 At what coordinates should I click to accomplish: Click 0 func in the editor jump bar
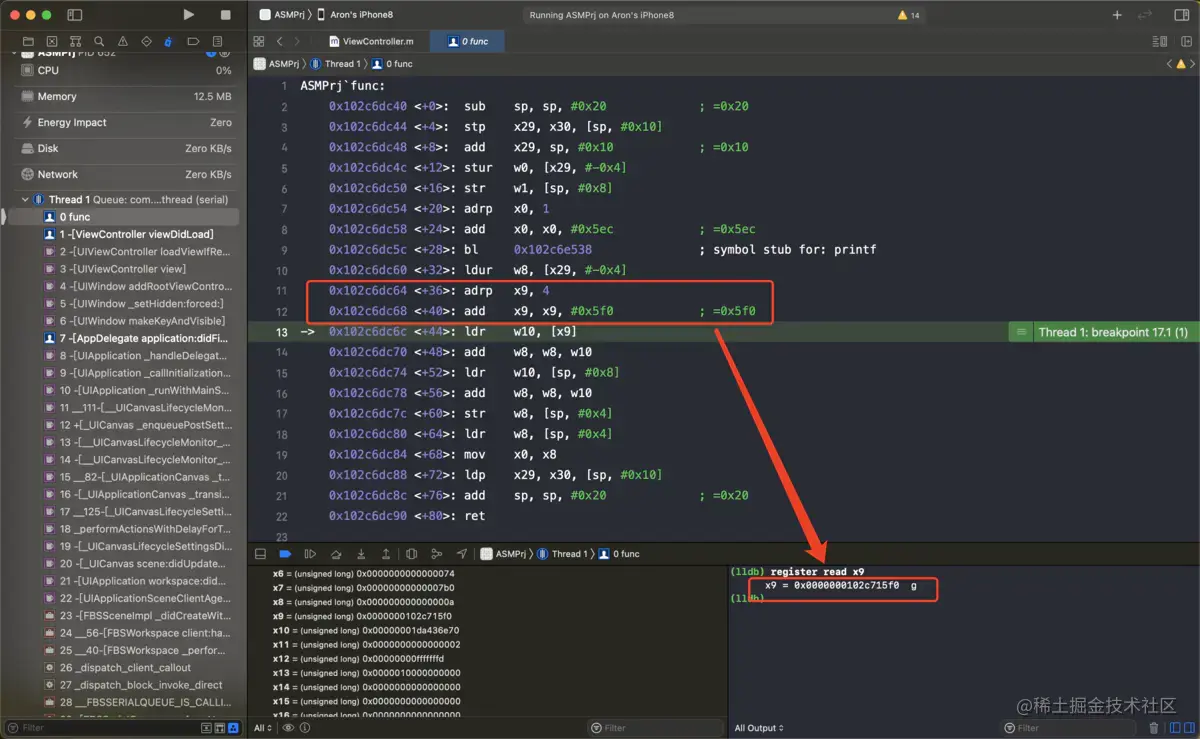pyautogui.click(x=392, y=63)
